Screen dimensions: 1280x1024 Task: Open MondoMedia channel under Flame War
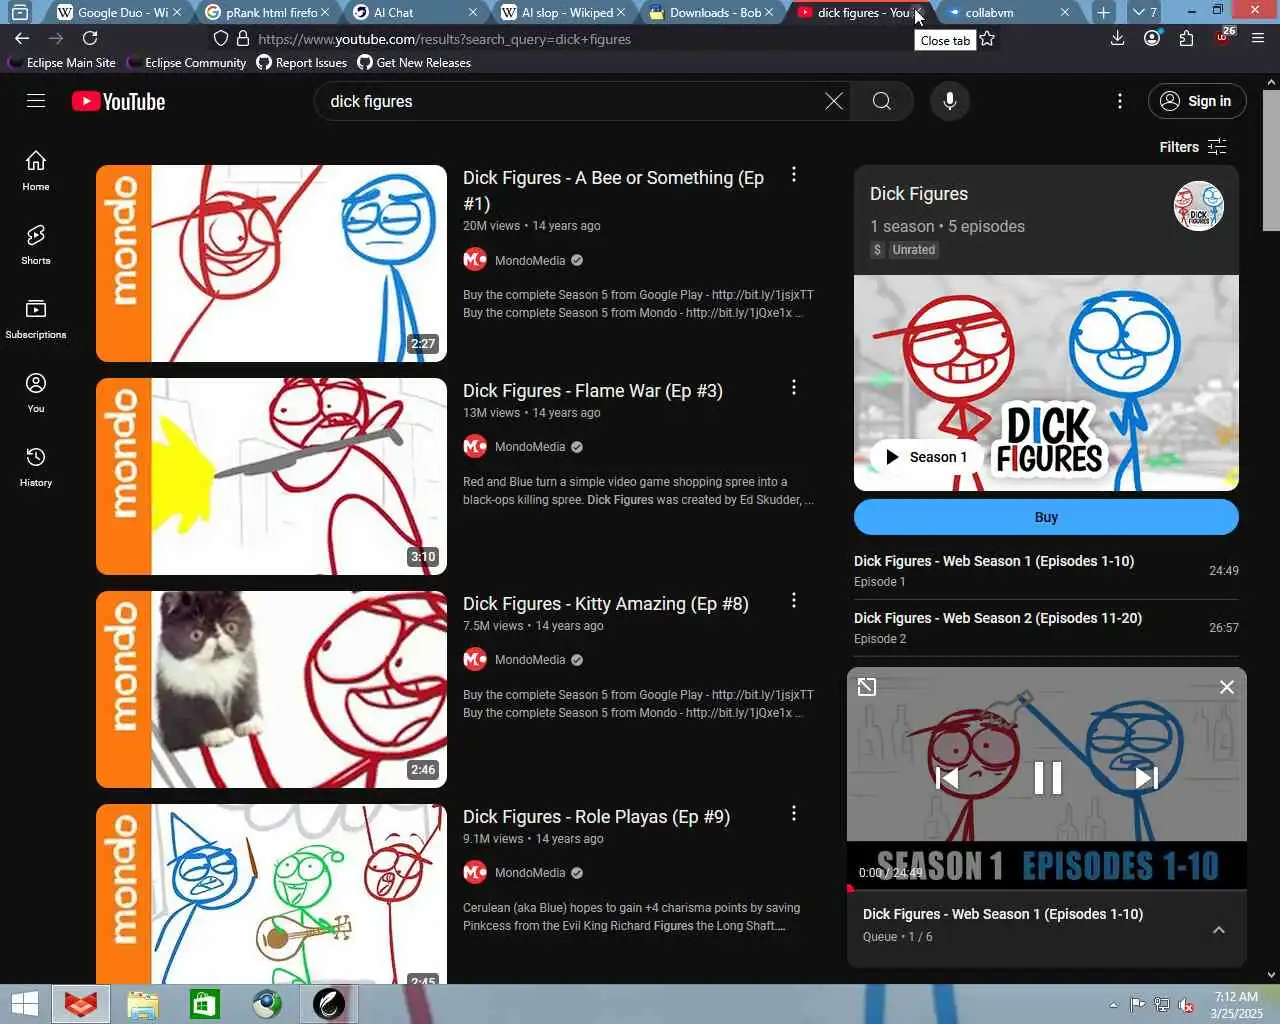530,447
